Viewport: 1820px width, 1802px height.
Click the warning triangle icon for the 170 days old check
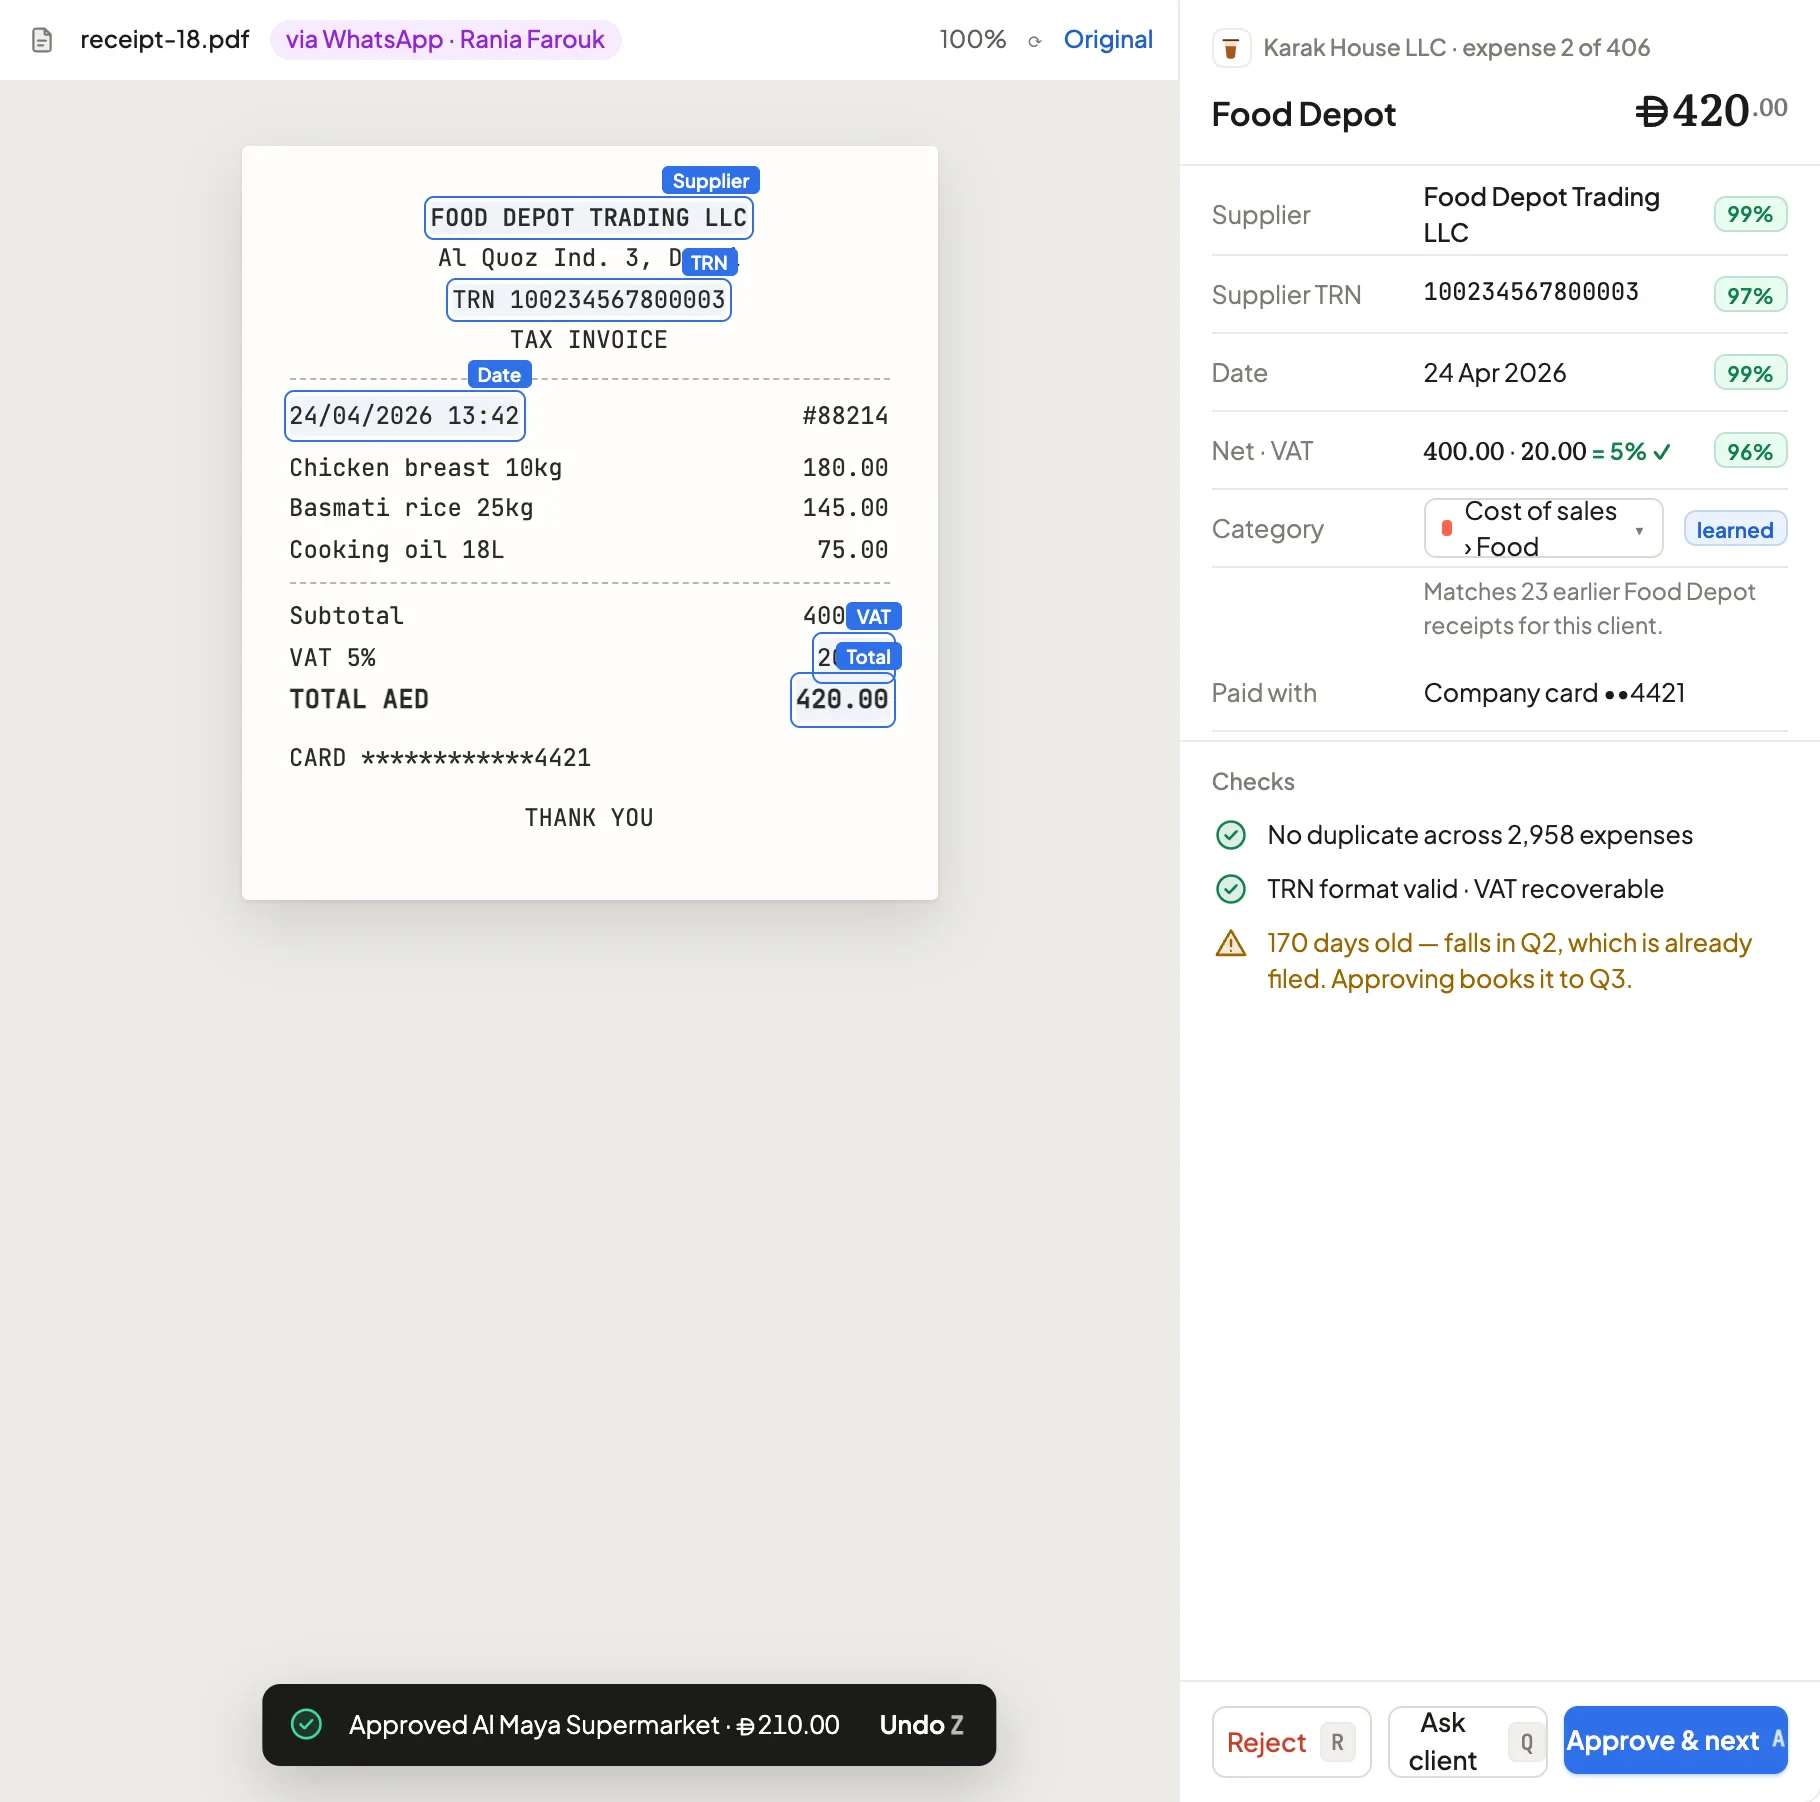coord(1230,943)
